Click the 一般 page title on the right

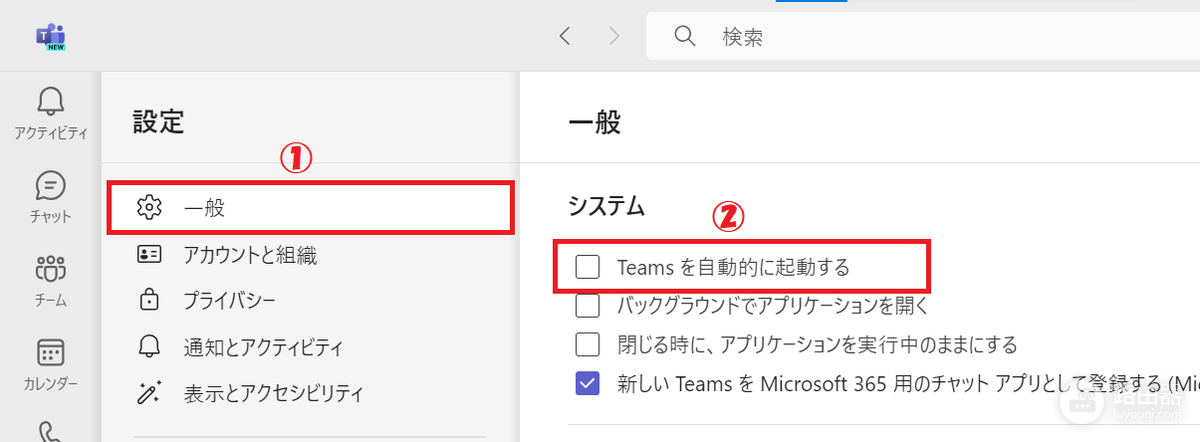[594, 123]
